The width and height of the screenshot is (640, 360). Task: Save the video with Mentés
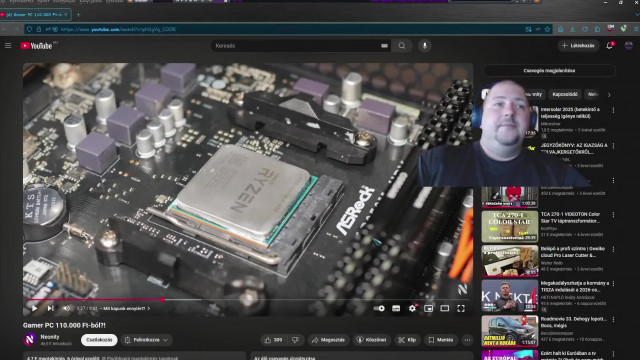tap(440, 340)
